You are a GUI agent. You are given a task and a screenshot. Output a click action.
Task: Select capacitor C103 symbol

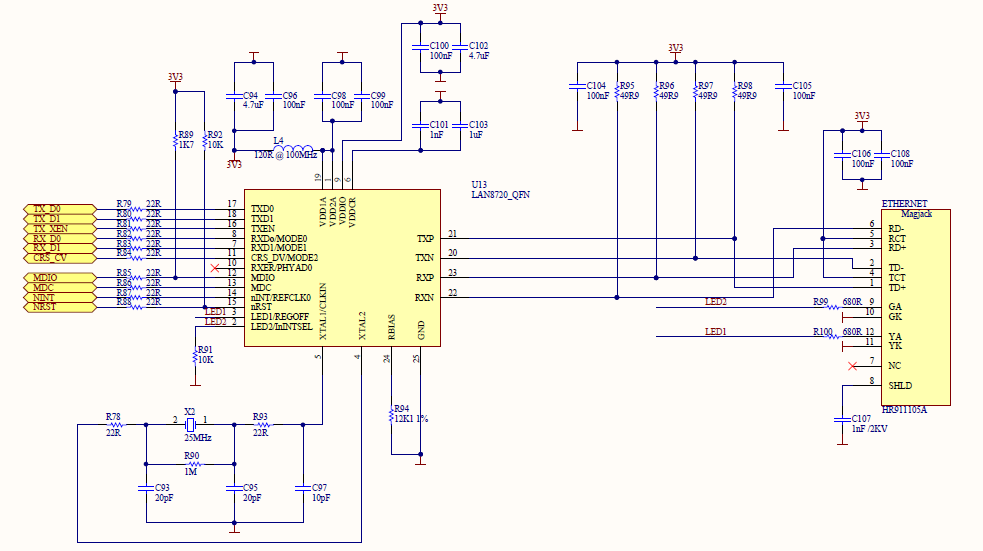pos(460,126)
